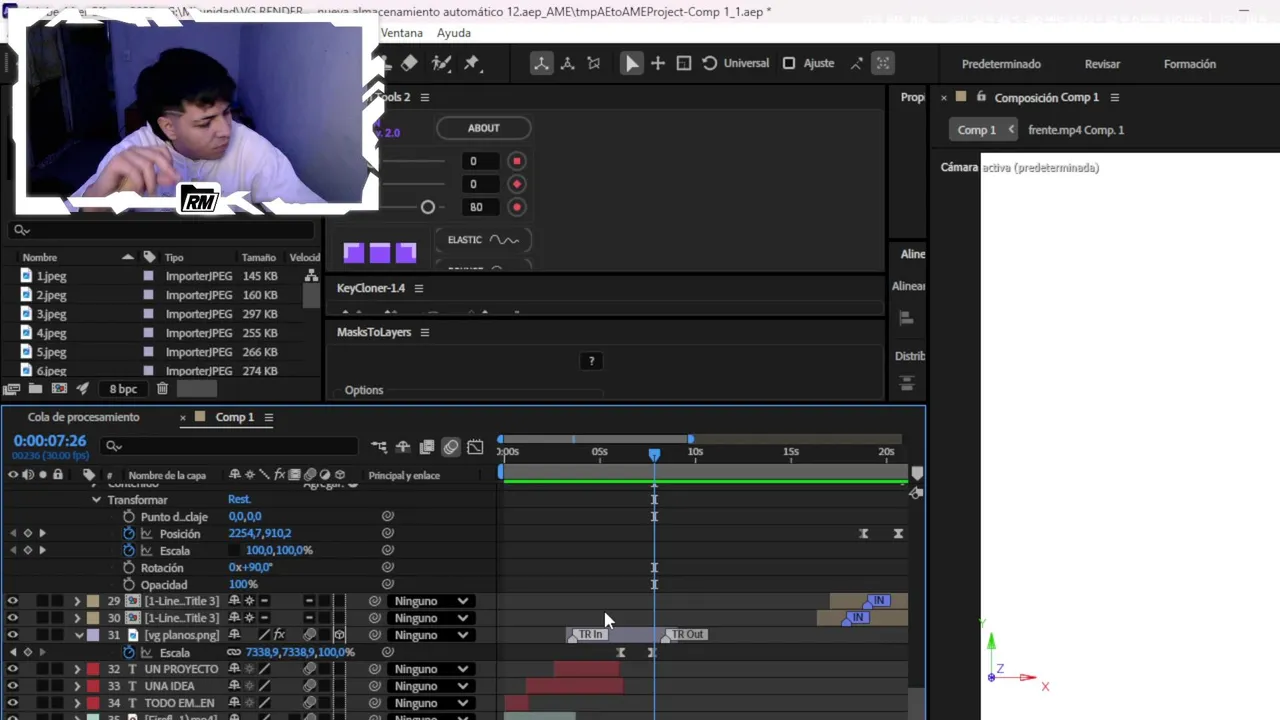Screen dimensions: 1280x720
Task: Sort project items by Nombre column
Action: click(40, 257)
